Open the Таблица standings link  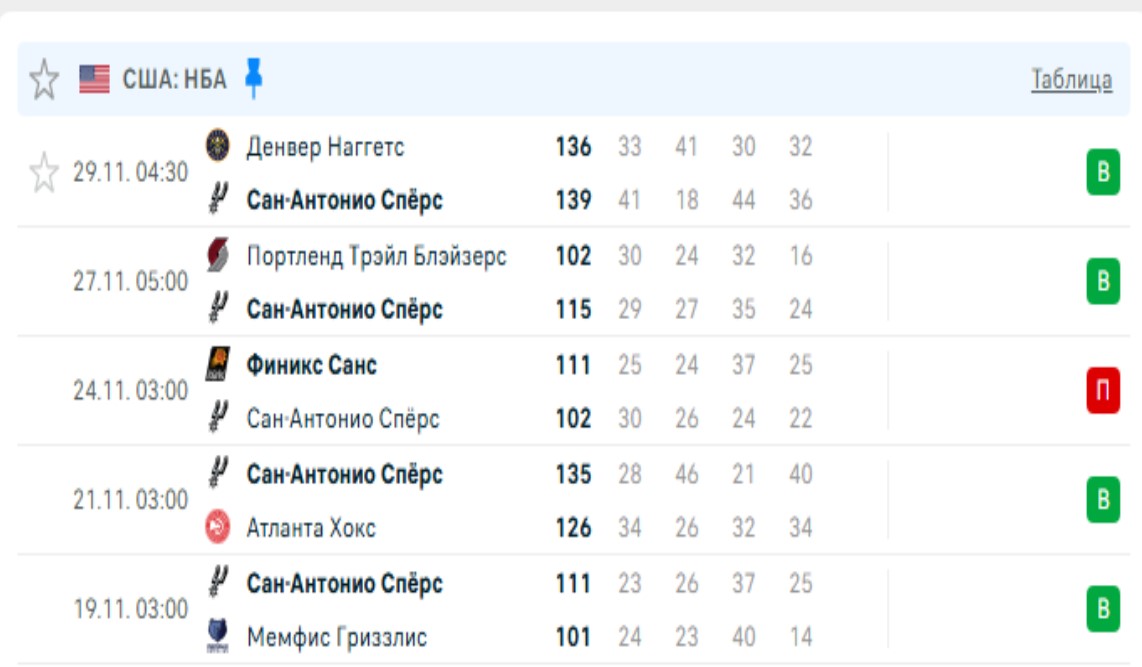pos(1071,80)
